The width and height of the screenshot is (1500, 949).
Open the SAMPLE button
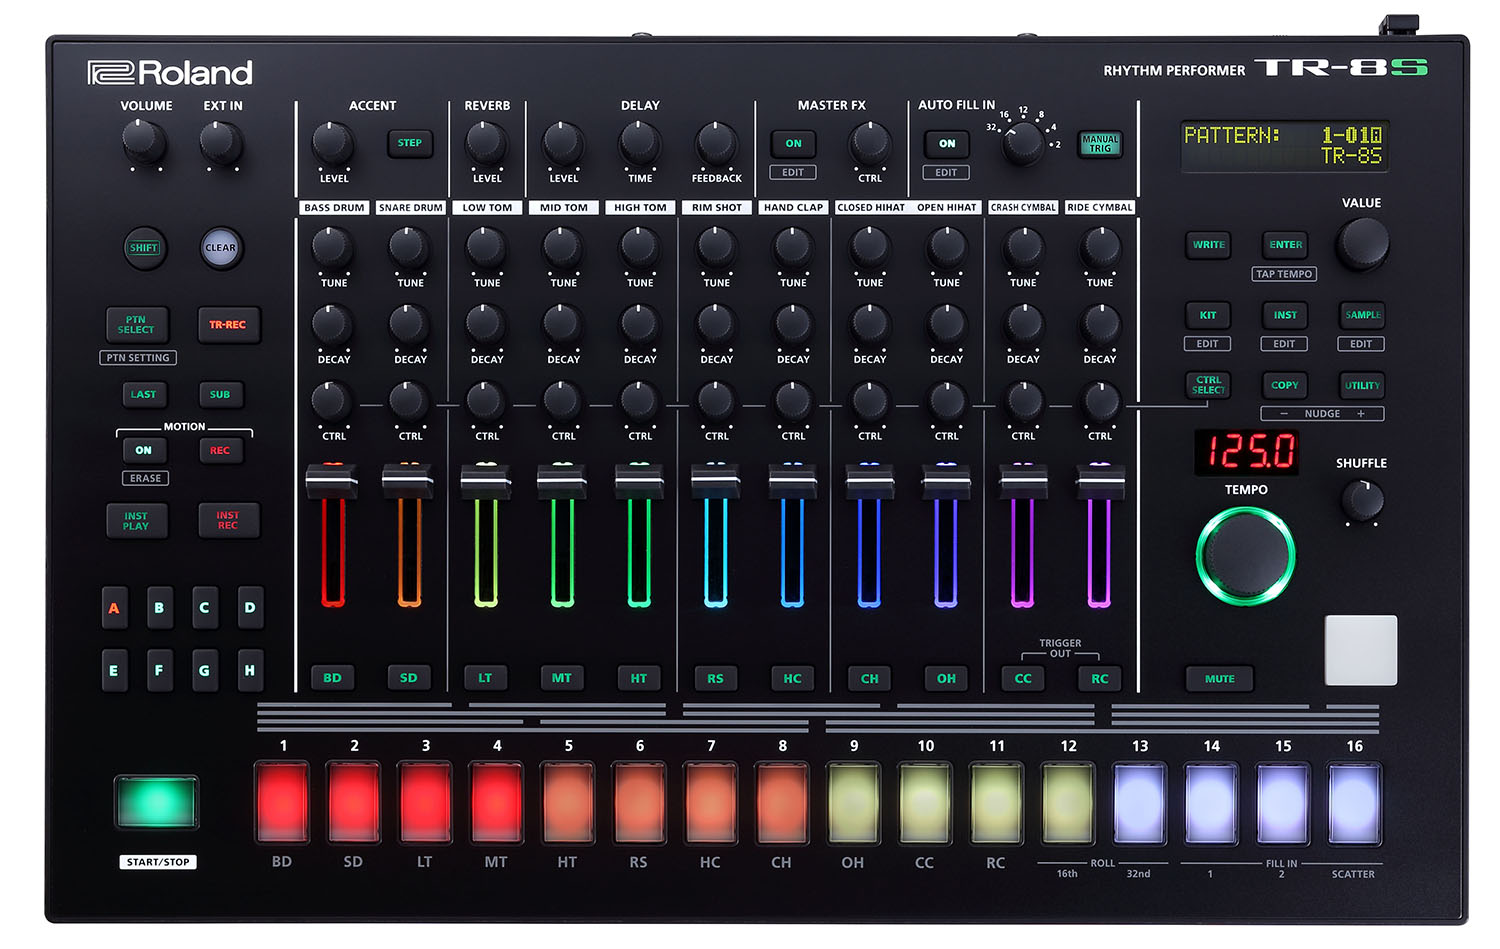[x=1362, y=315]
